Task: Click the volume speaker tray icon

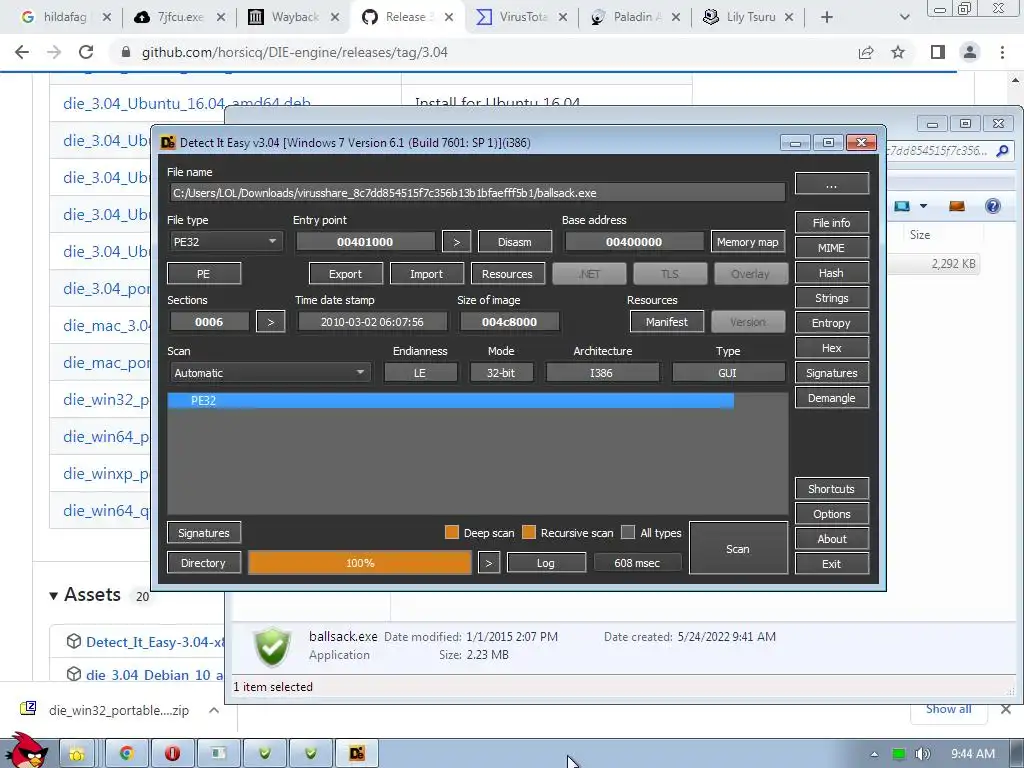Action: (x=922, y=754)
